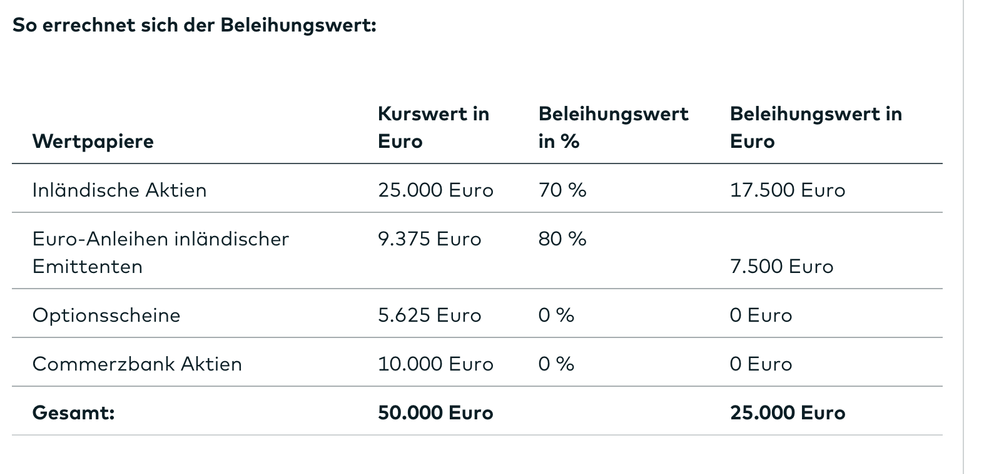The height and width of the screenshot is (474, 999).
Task: Select the 17.500 Euro cell
Action: click(x=787, y=189)
